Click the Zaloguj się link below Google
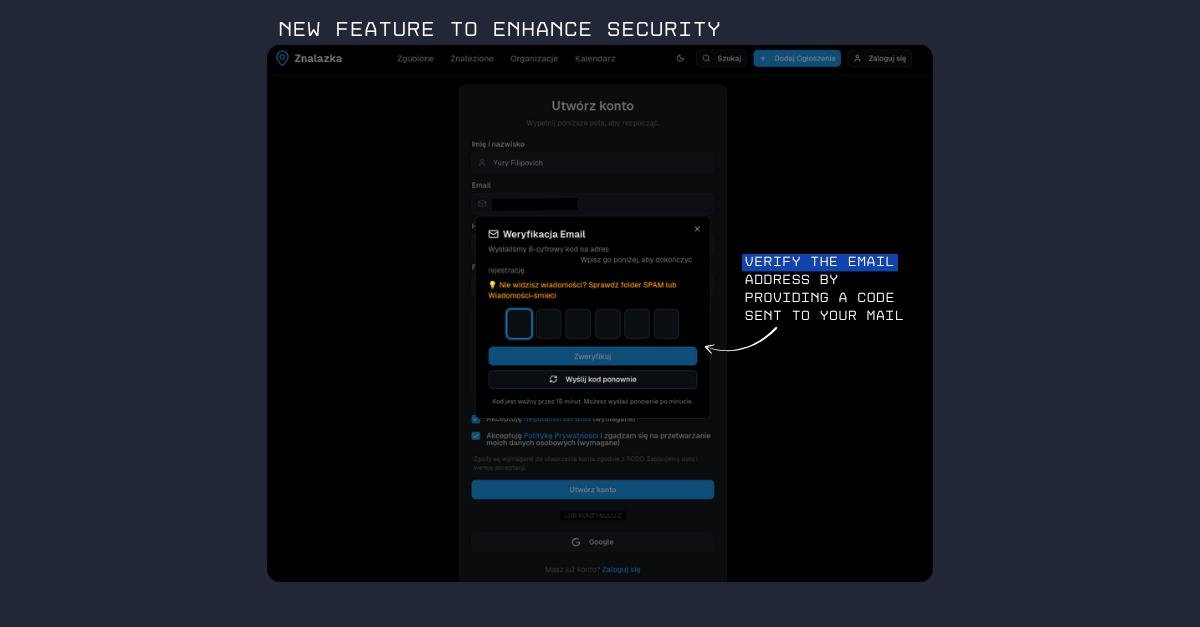The height and width of the screenshot is (627, 1200). coord(621,569)
